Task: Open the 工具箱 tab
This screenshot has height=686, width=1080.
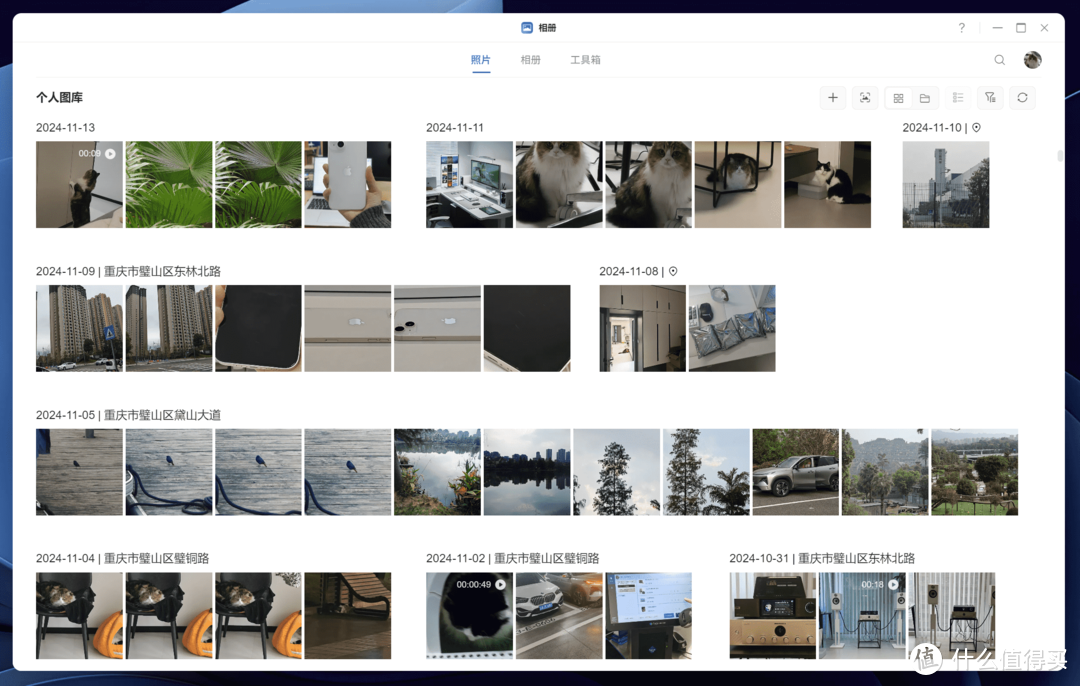Action: [x=585, y=60]
